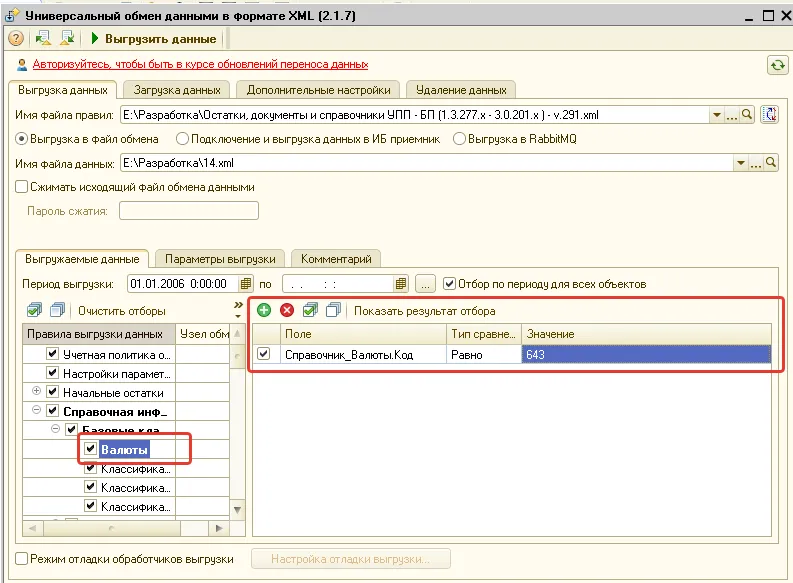Enable Сжимать исходящий файл обмена данными
The width and height of the screenshot is (793, 583).
click(x=21, y=187)
